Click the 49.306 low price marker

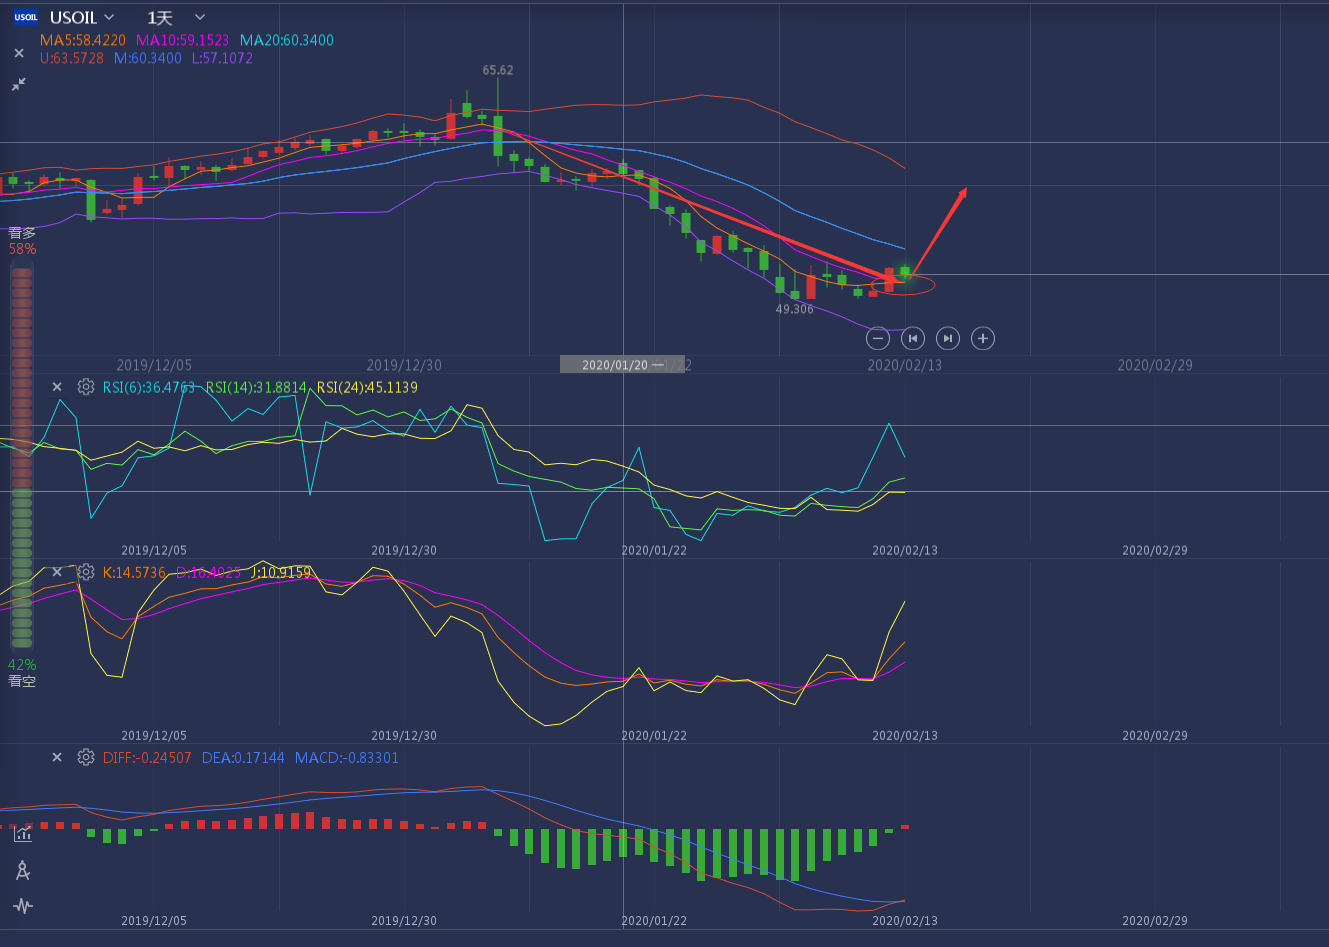795,309
